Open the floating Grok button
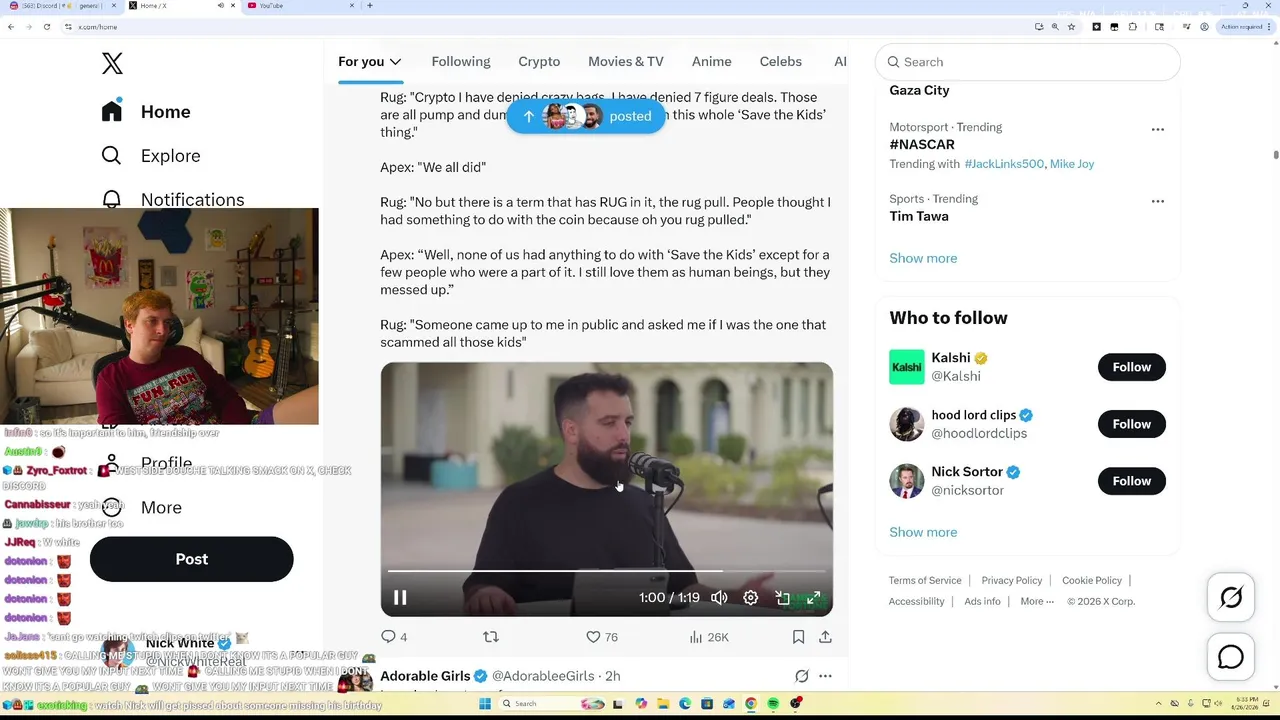Image resolution: width=1280 pixels, height=720 pixels. tap(1231, 598)
